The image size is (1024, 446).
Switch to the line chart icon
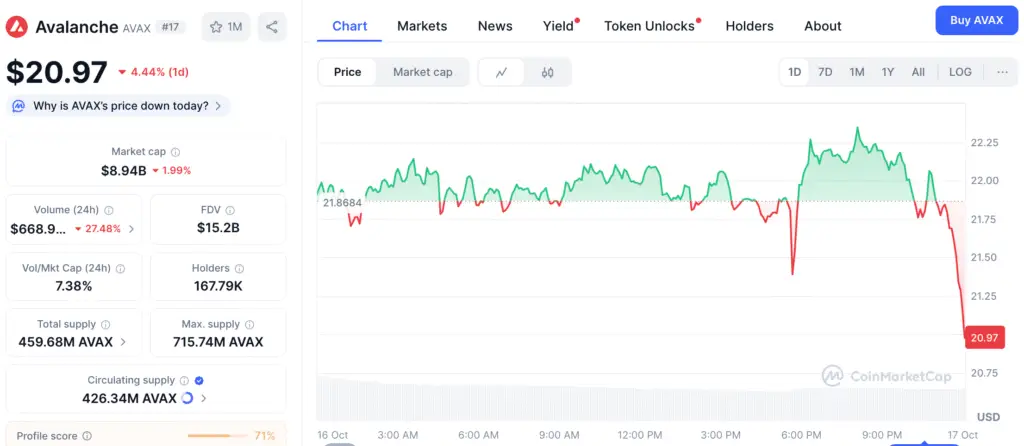coord(502,72)
